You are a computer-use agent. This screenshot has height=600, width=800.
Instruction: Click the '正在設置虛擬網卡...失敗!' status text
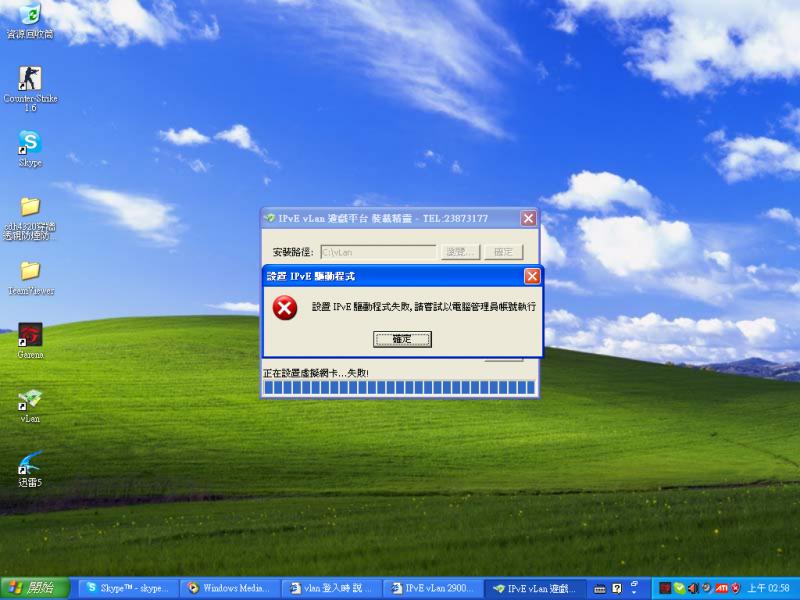point(316,373)
